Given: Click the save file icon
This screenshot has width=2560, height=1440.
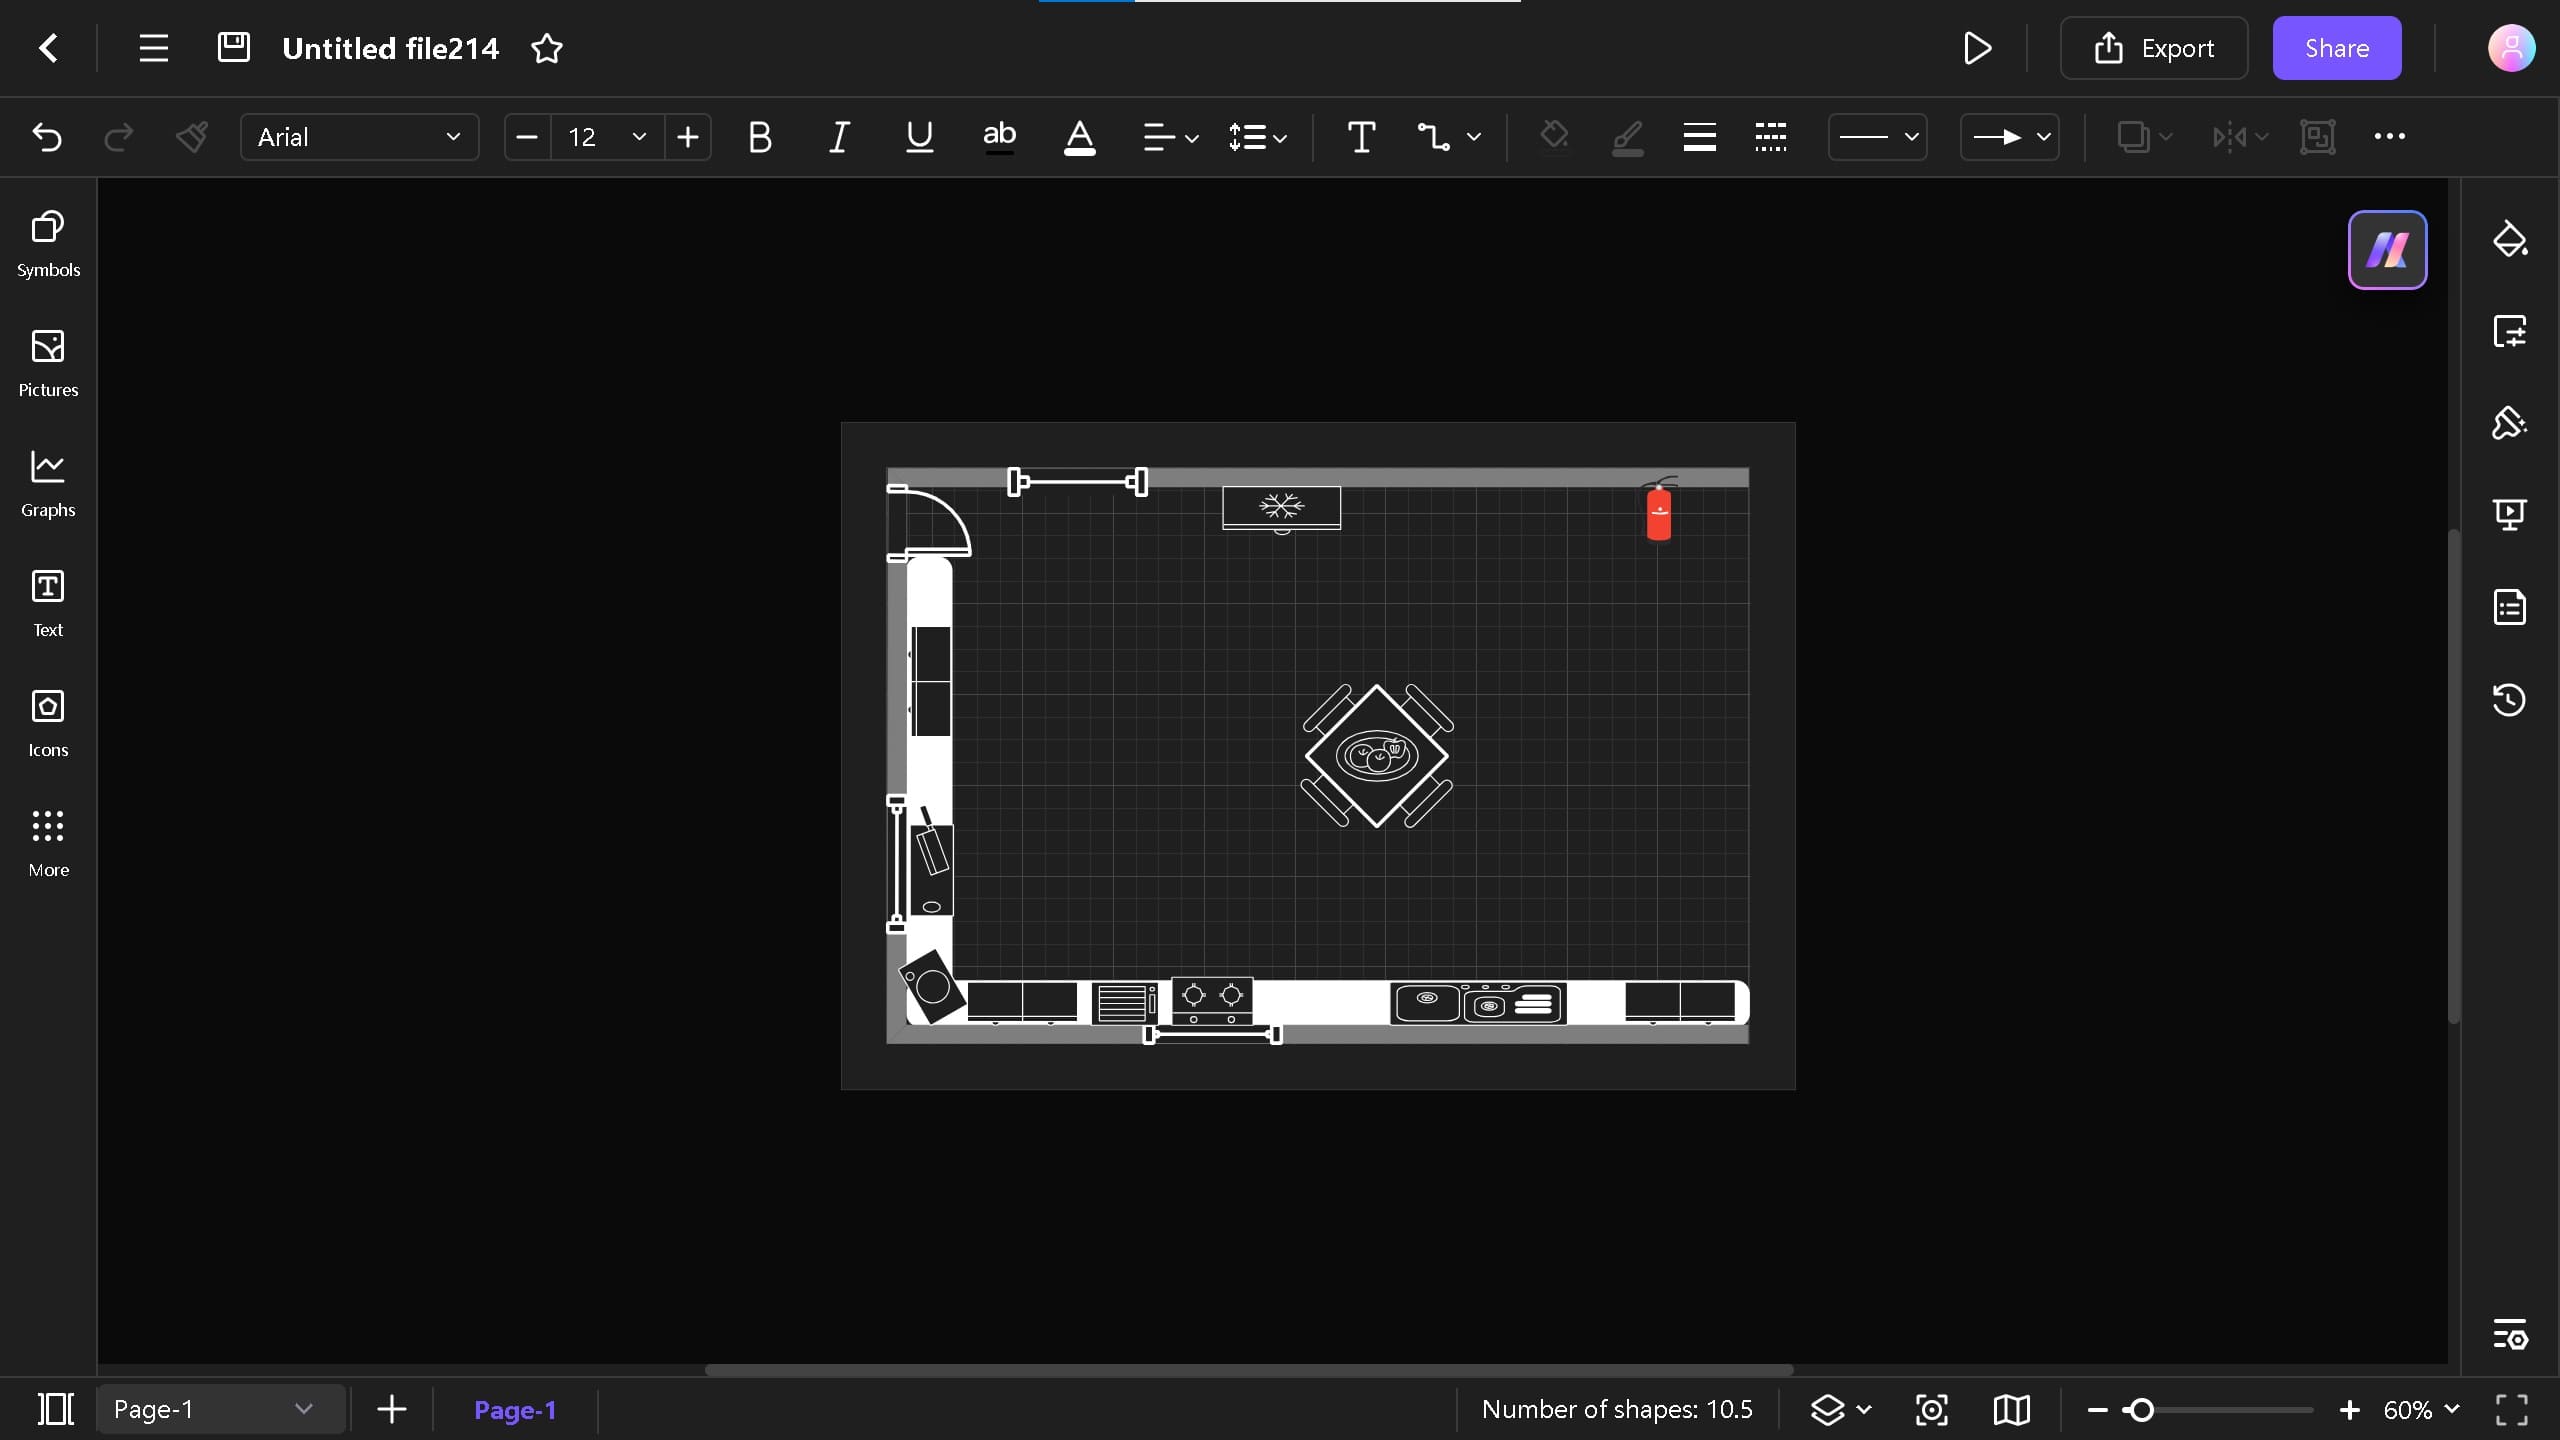Looking at the screenshot, I should click(234, 47).
